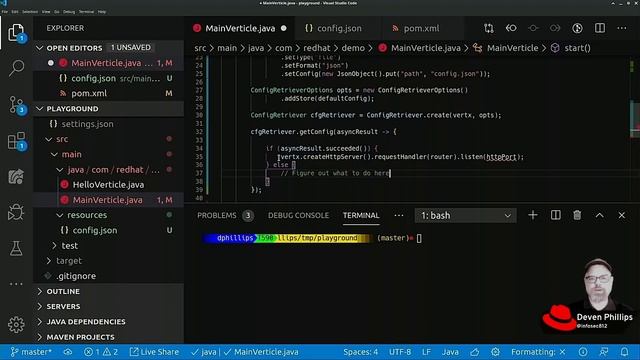The height and width of the screenshot is (360, 640).
Task: Expand the Servers section
Action: (109, 306)
